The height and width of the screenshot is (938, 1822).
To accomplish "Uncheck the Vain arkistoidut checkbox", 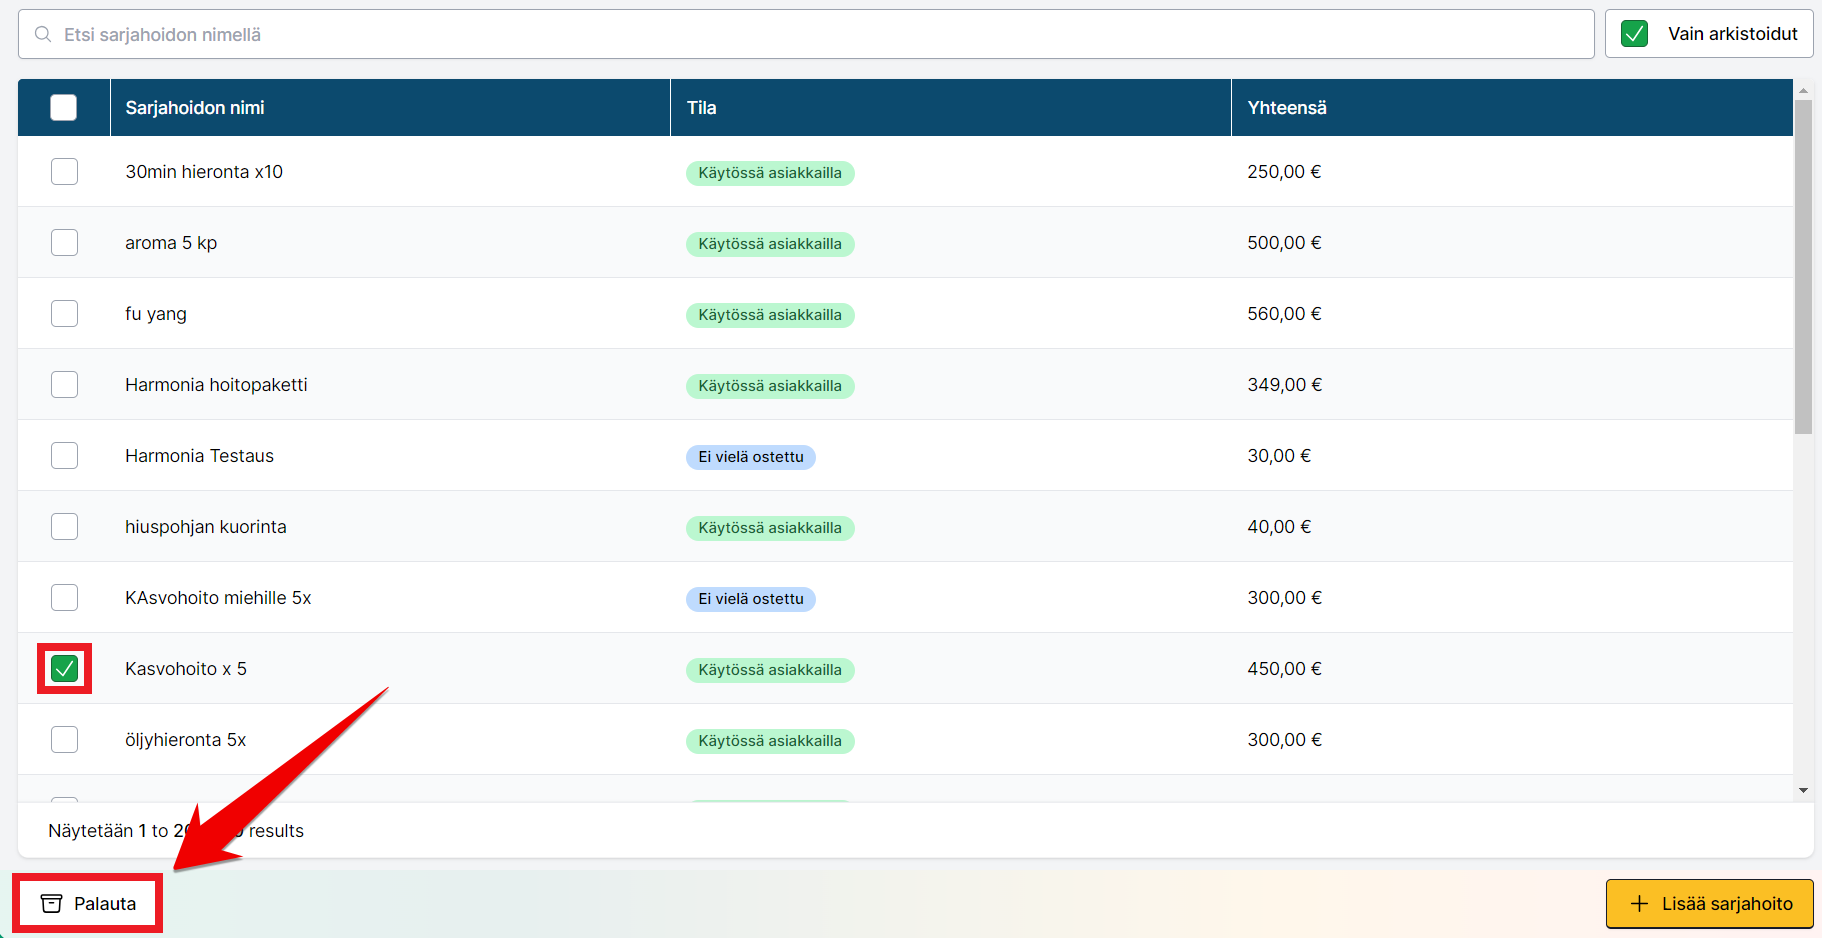I will click(x=1634, y=34).
